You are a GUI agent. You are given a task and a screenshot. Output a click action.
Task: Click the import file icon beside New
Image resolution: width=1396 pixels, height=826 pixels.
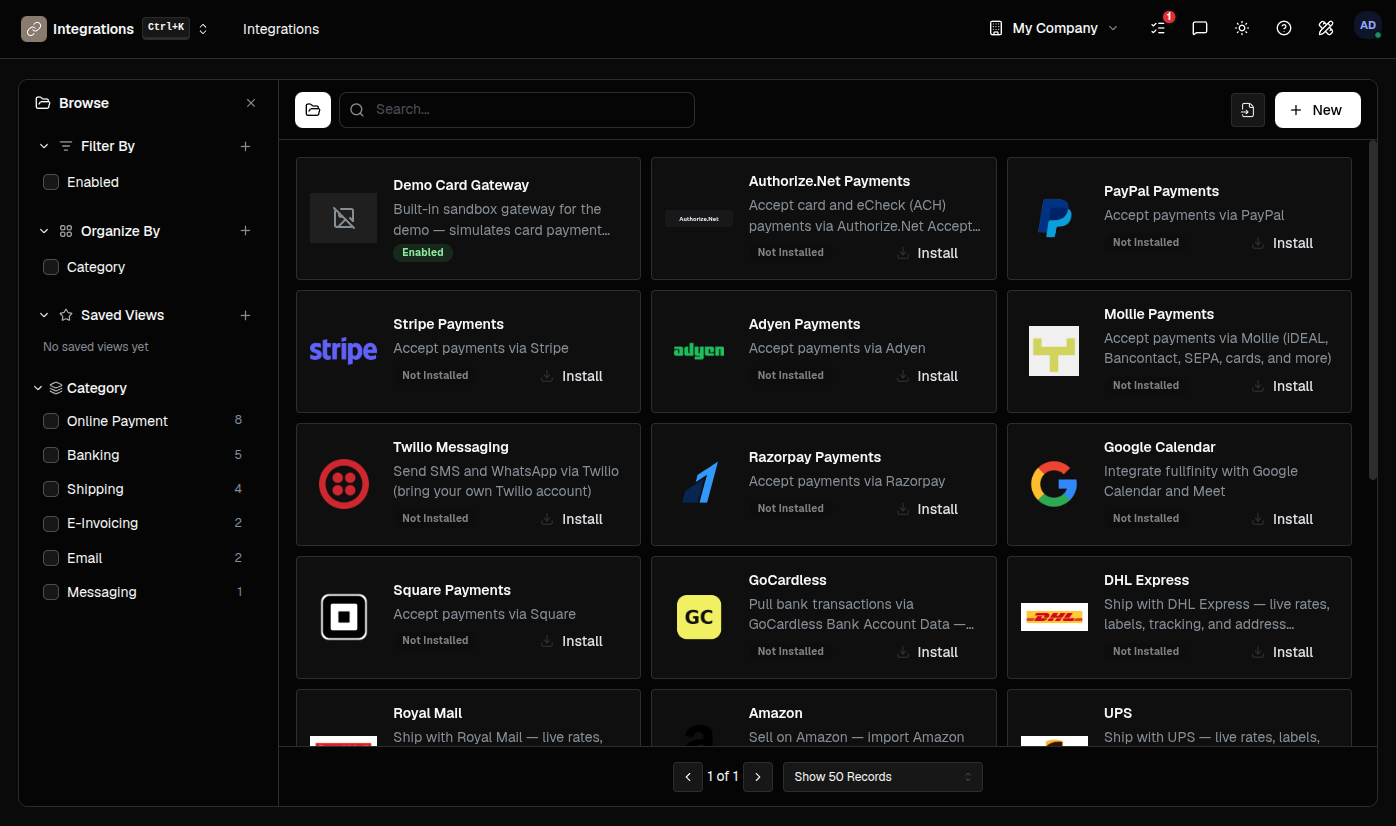1248,110
